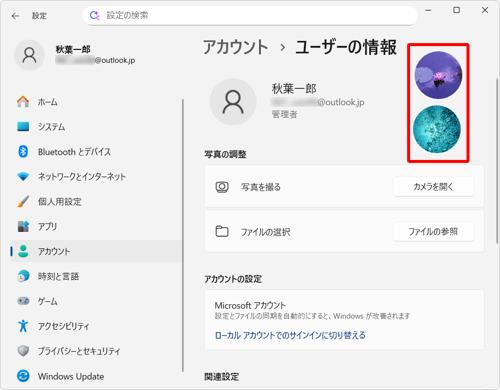Click the 管理者 role label
Viewport: 500px width, 390px height.
tap(284, 114)
